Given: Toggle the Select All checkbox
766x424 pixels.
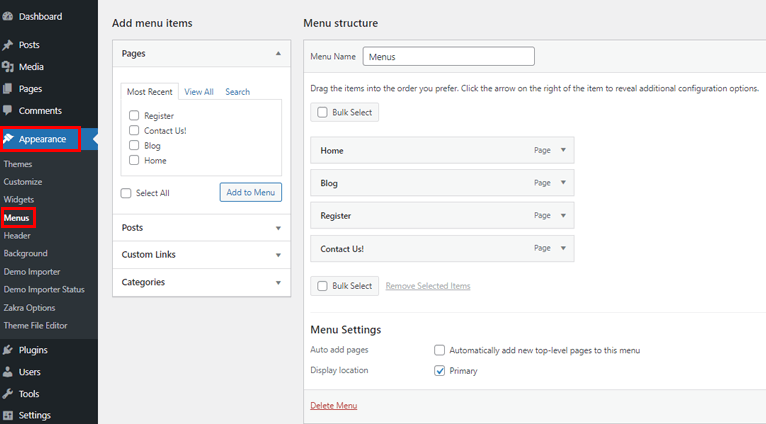Looking at the screenshot, I should click(126, 193).
